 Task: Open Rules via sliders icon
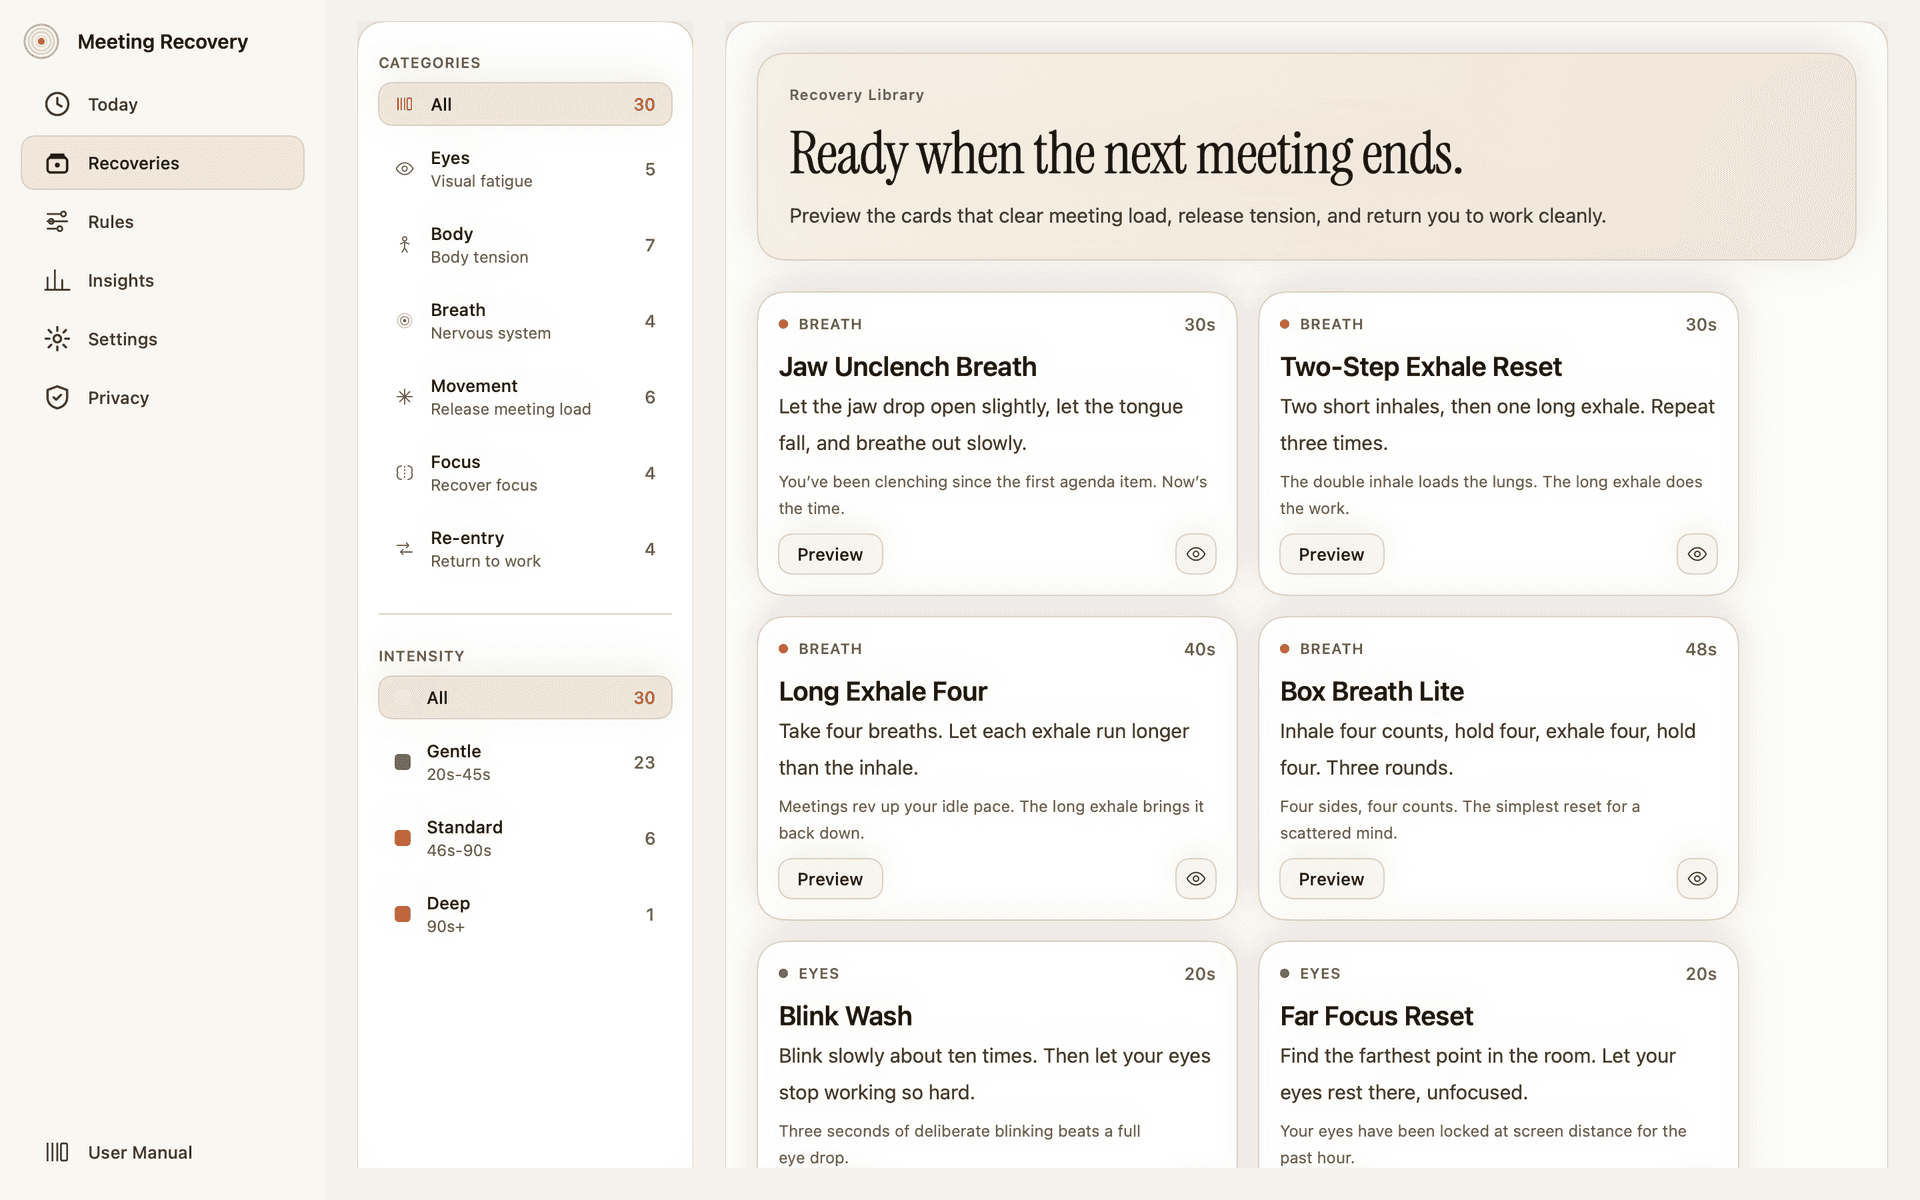(x=57, y=221)
